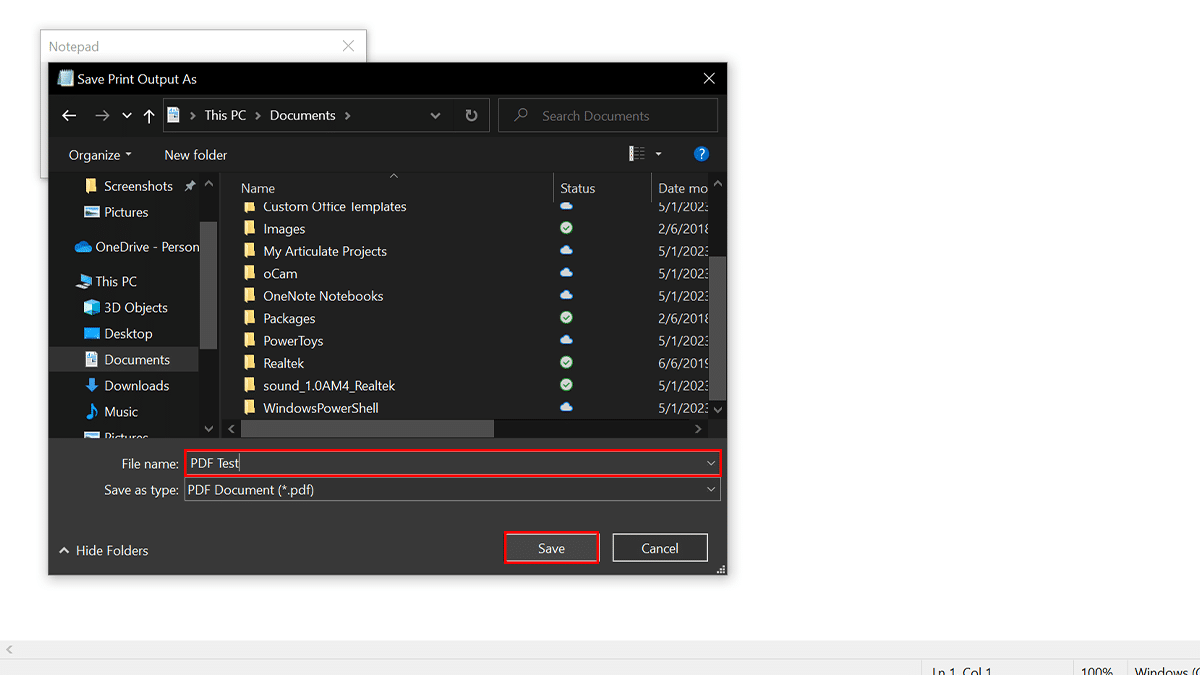This screenshot has width=1200, height=675.
Task: Click the Cancel button
Action: [x=660, y=548]
